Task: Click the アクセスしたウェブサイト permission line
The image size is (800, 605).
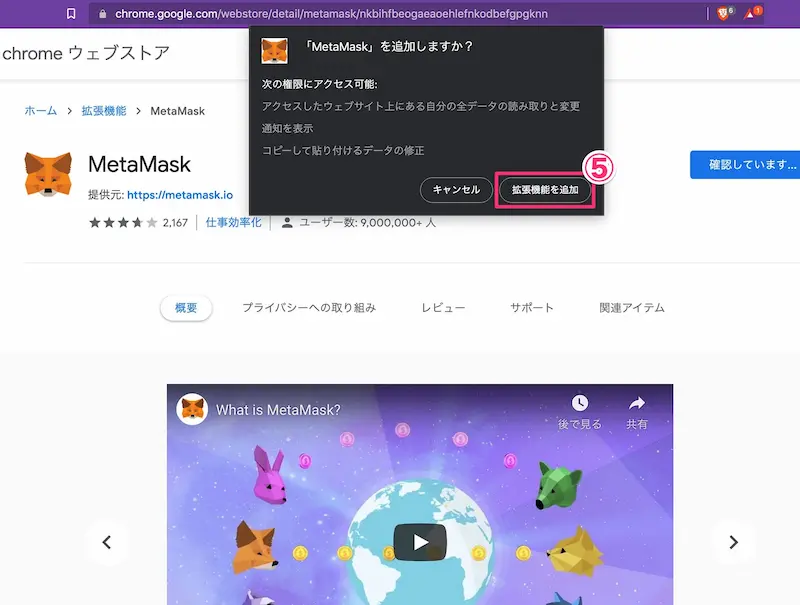Action: point(421,106)
